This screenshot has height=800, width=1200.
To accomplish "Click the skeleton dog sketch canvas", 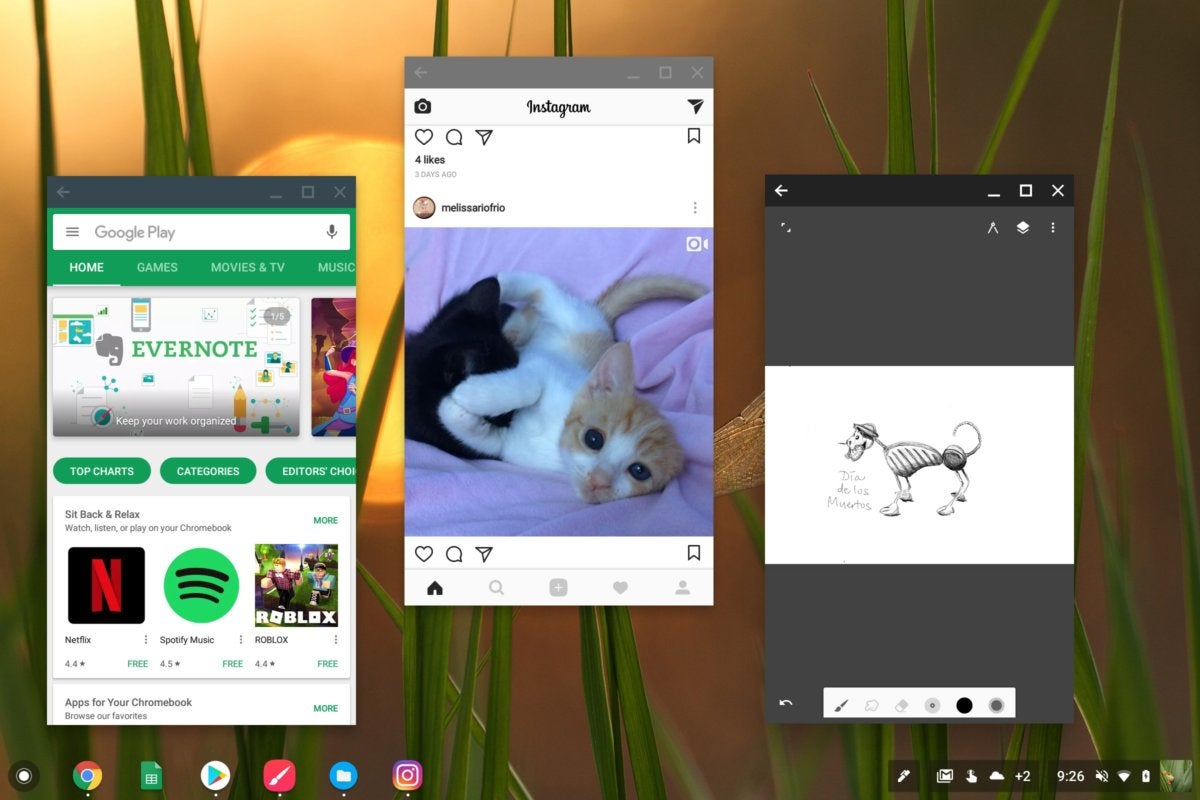I will [x=919, y=465].
